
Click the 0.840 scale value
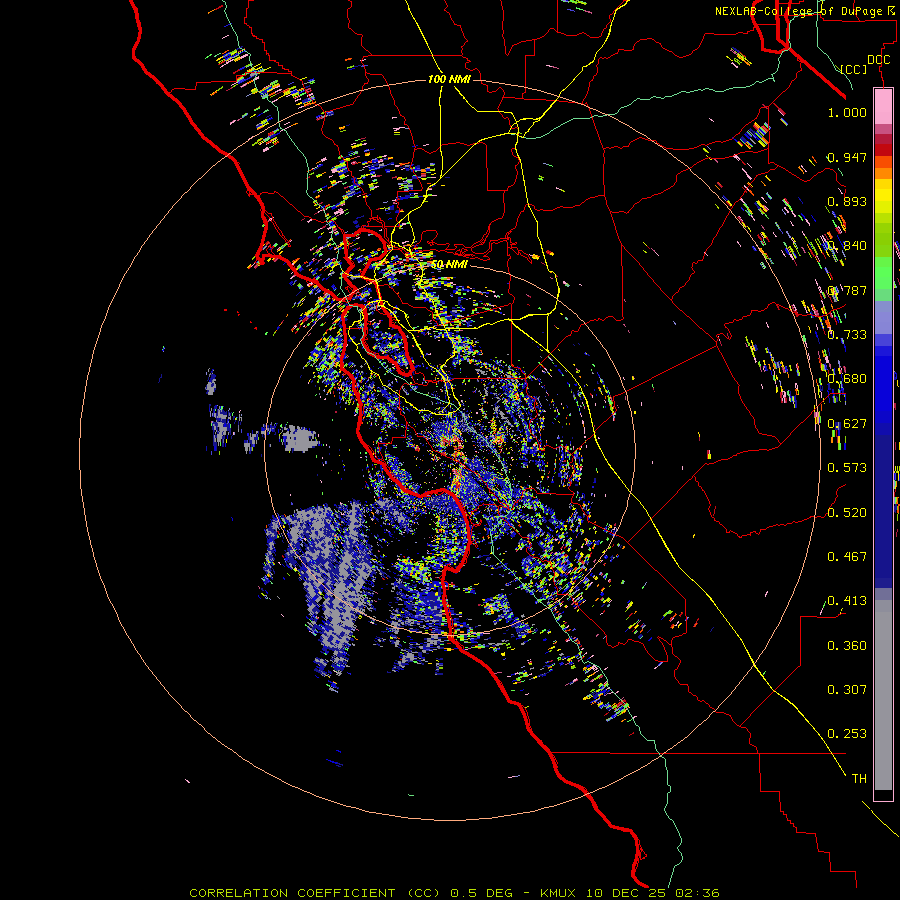click(847, 246)
